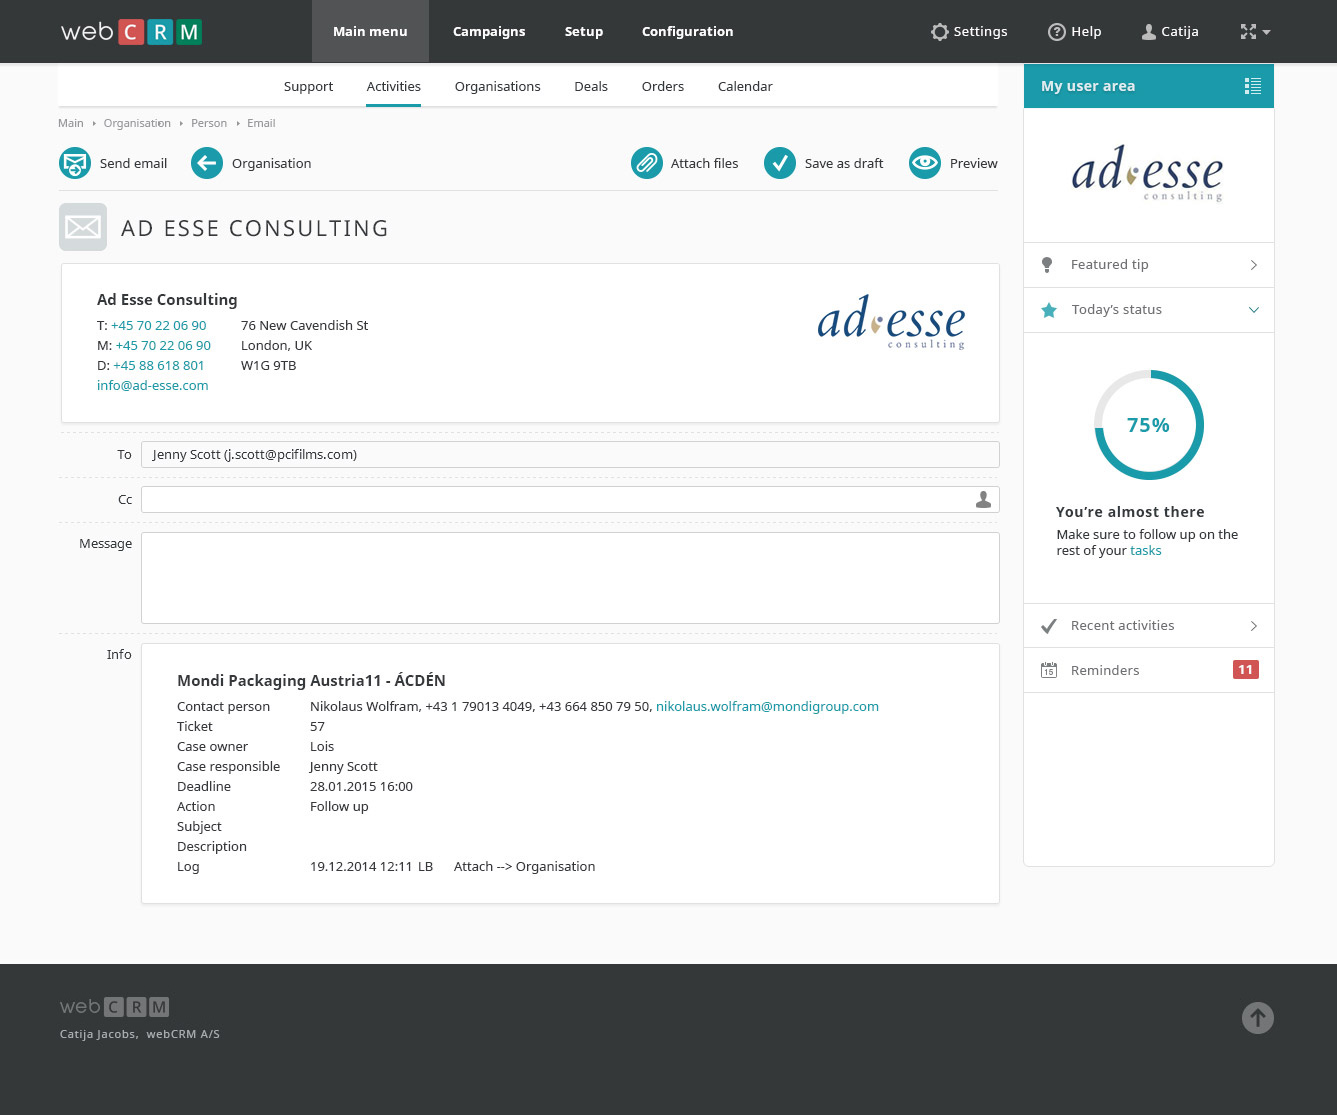Click the 75% progress circle
The width and height of the screenshot is (1337, 1115).
pos(1149,425)
